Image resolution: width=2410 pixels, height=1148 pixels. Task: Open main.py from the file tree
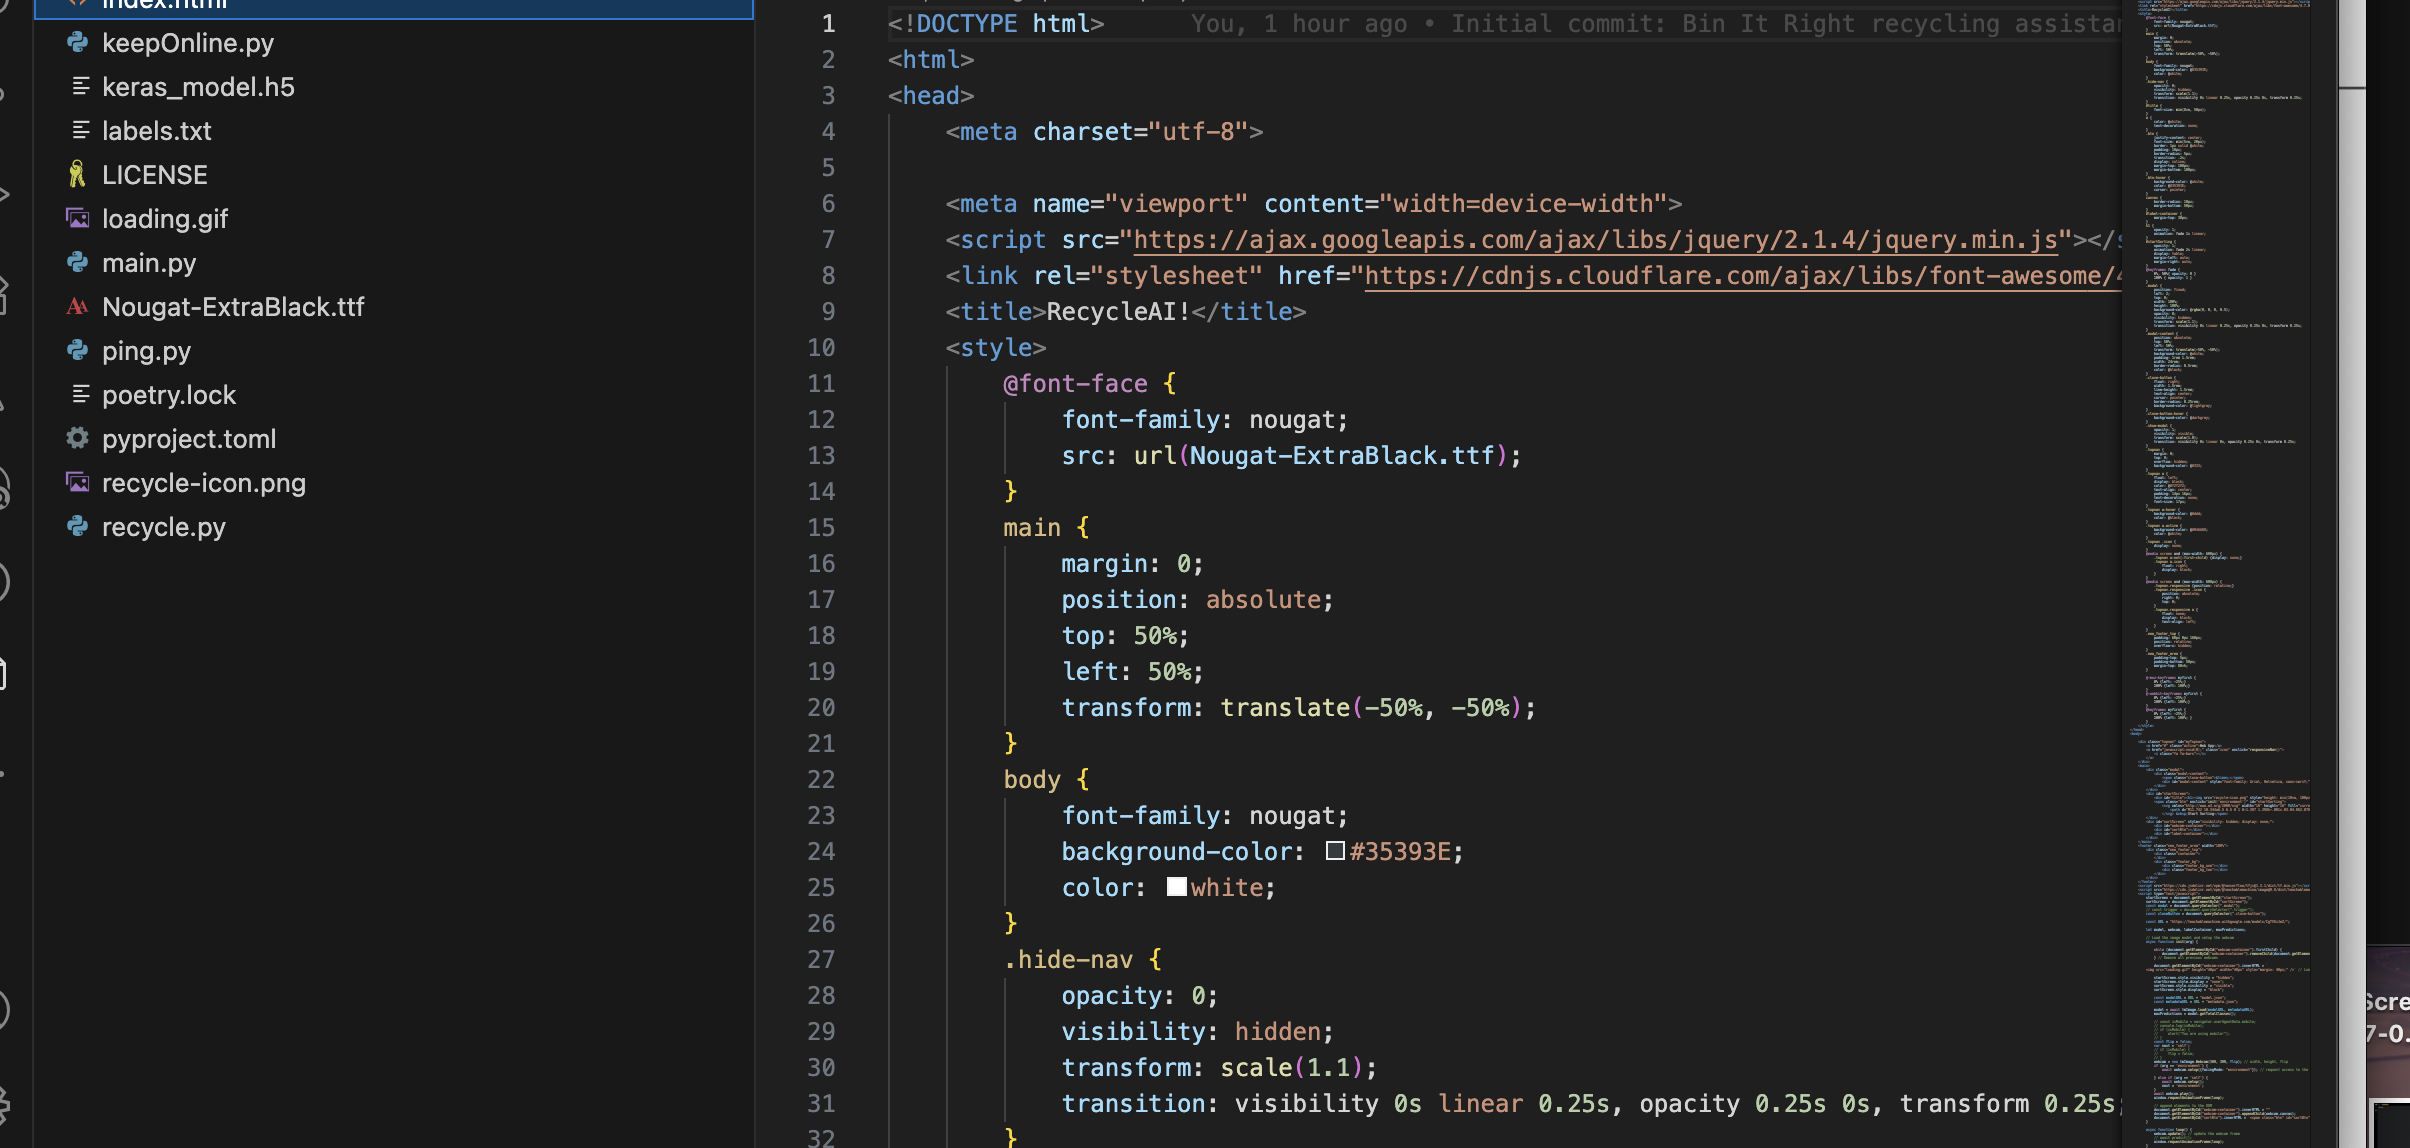(x=149, y=263)
